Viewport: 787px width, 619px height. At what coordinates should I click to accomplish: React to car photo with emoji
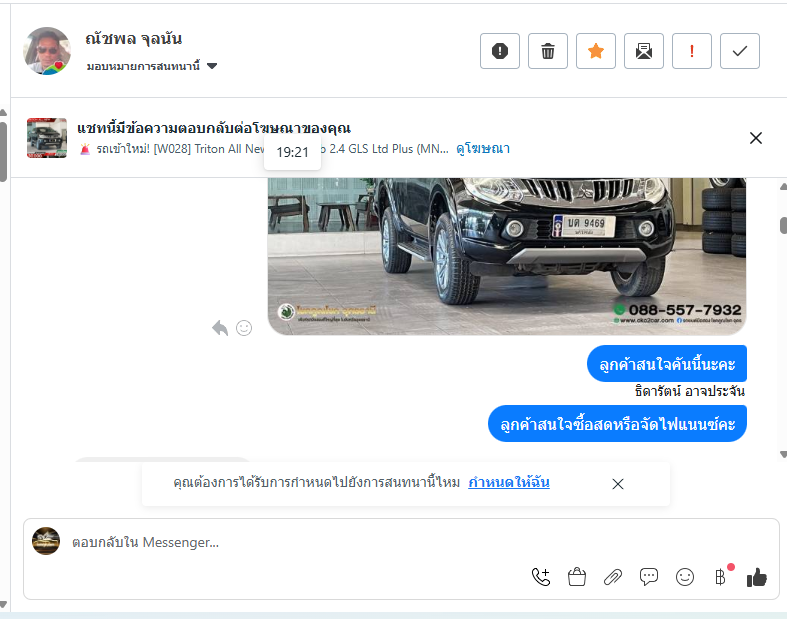pyautogui.click(x=244, y=328)
